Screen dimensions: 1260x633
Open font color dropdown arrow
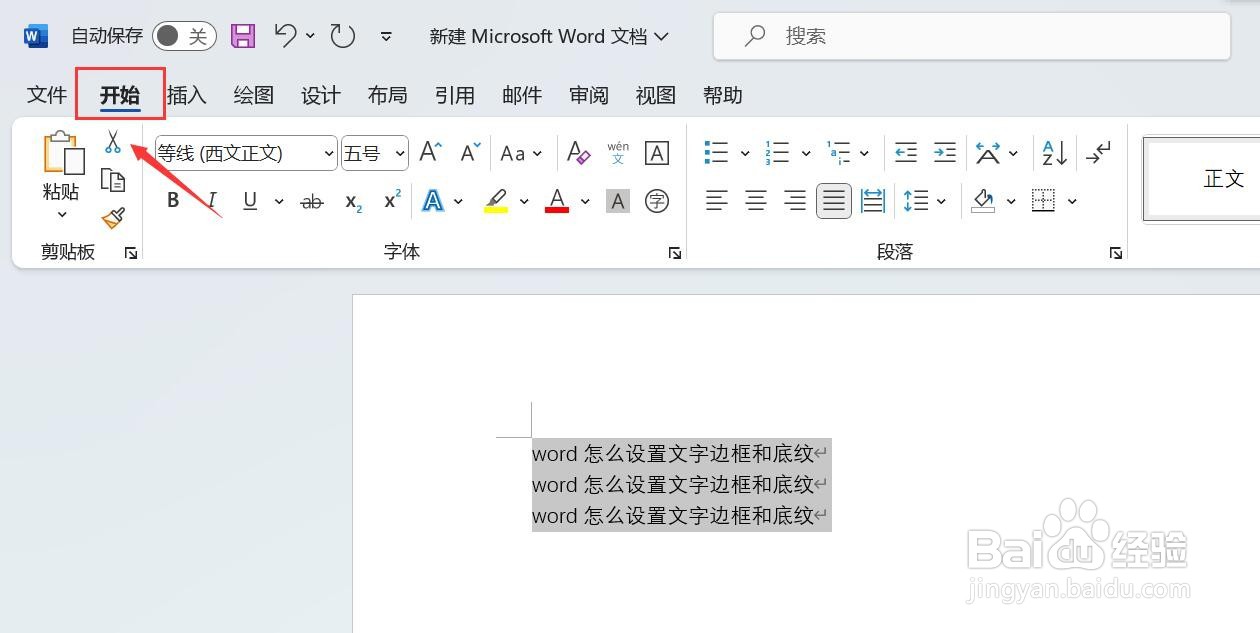[585, 201]
